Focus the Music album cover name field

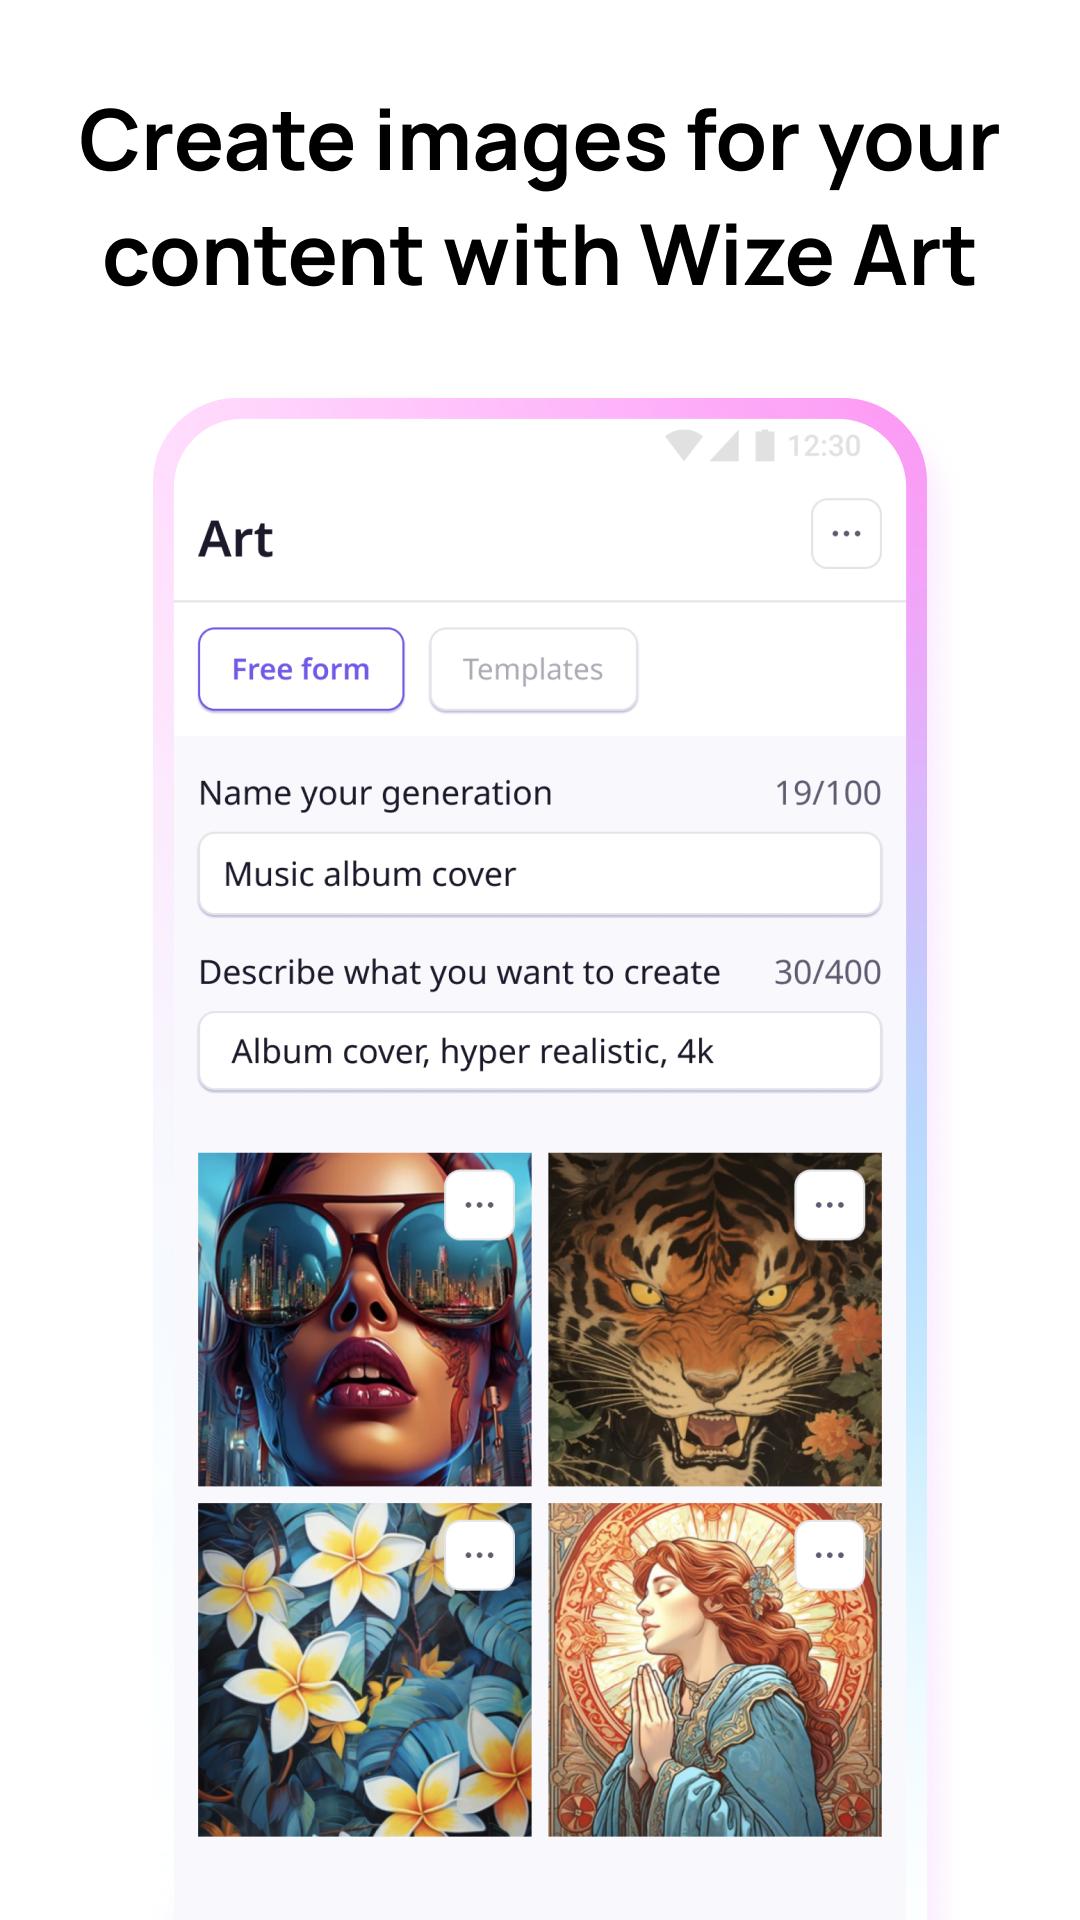[540, 874]
